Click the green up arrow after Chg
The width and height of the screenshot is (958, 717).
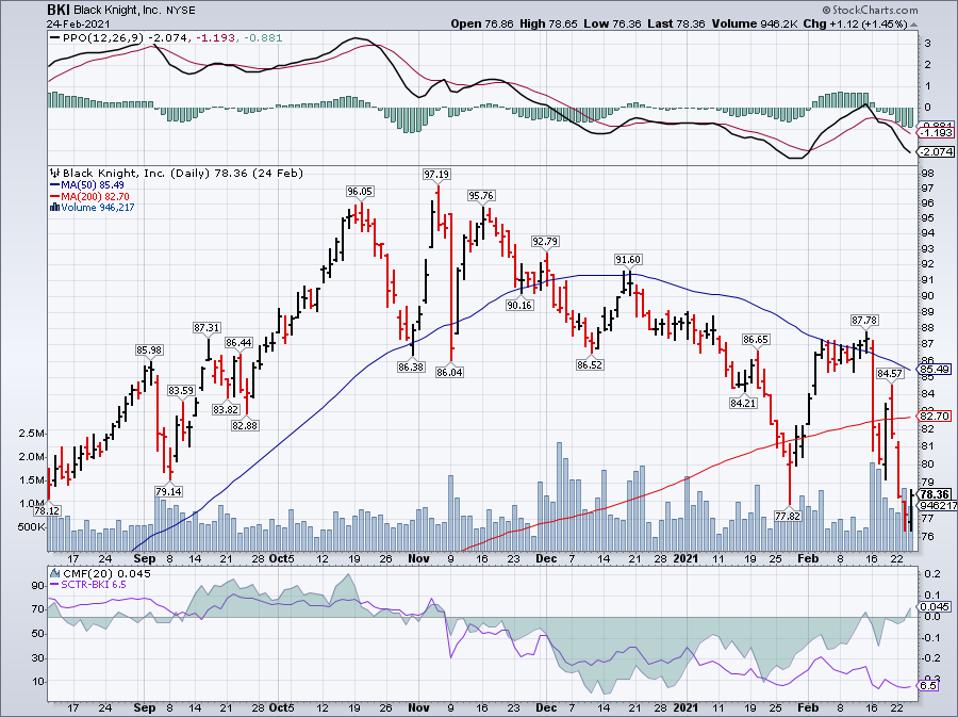tap(913, 24)
